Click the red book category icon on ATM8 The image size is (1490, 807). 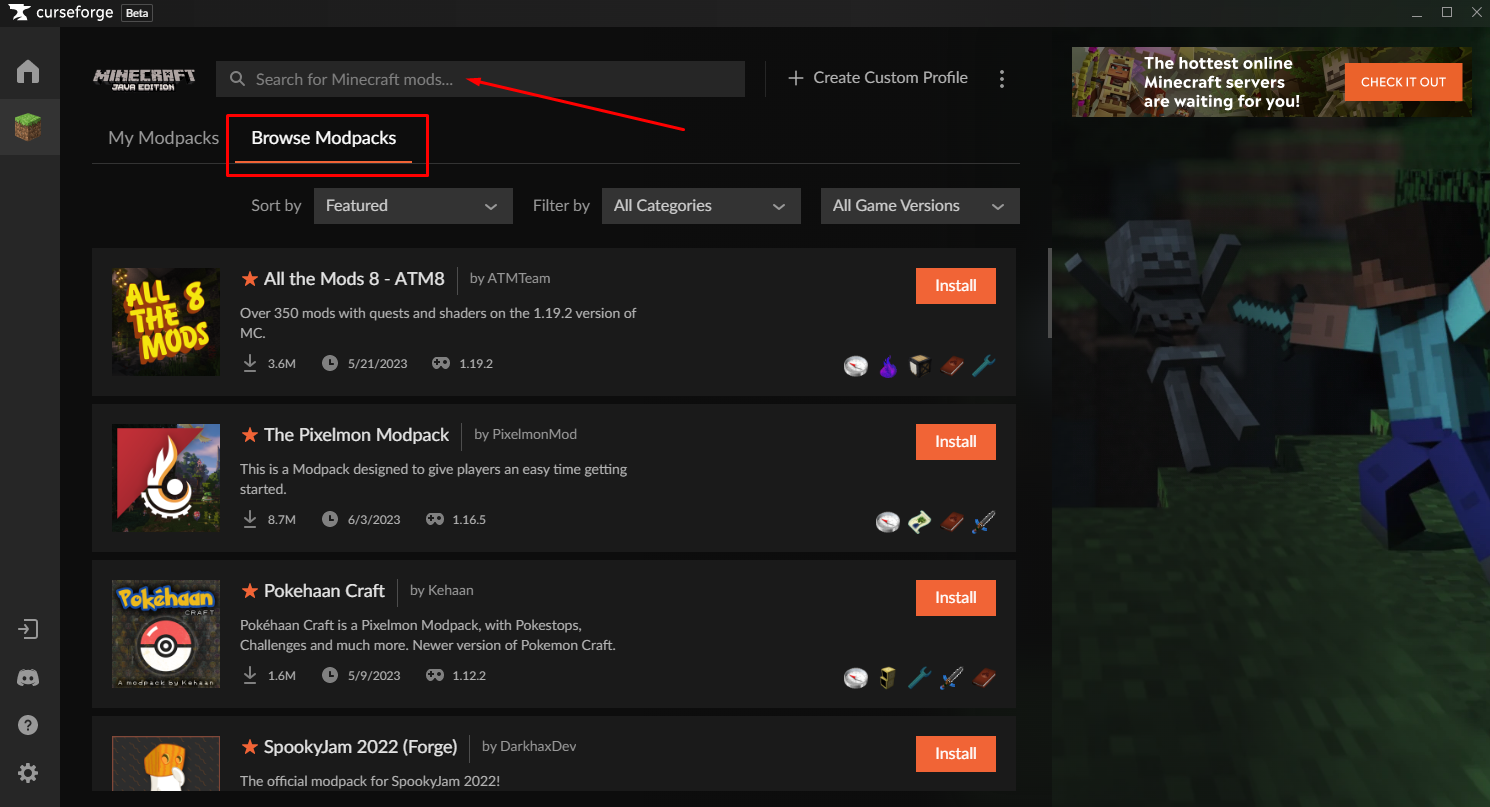(952, 366)
